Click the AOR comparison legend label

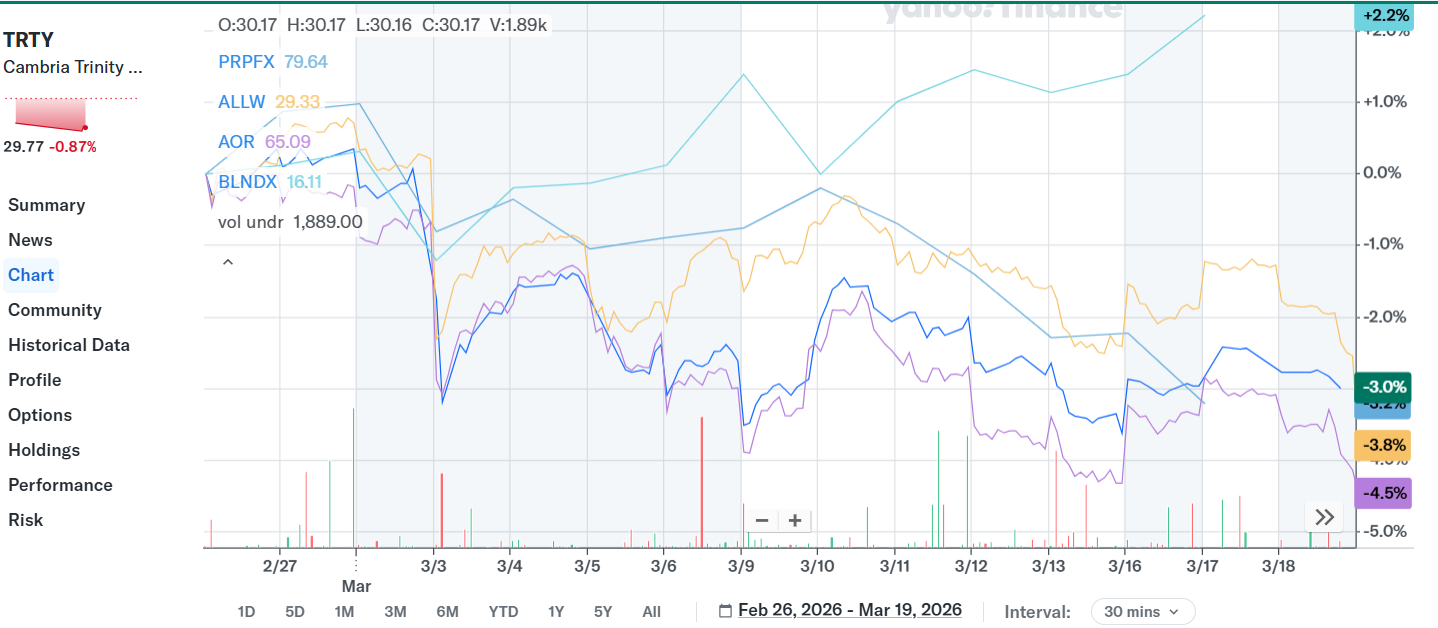(x=237, y=142)
